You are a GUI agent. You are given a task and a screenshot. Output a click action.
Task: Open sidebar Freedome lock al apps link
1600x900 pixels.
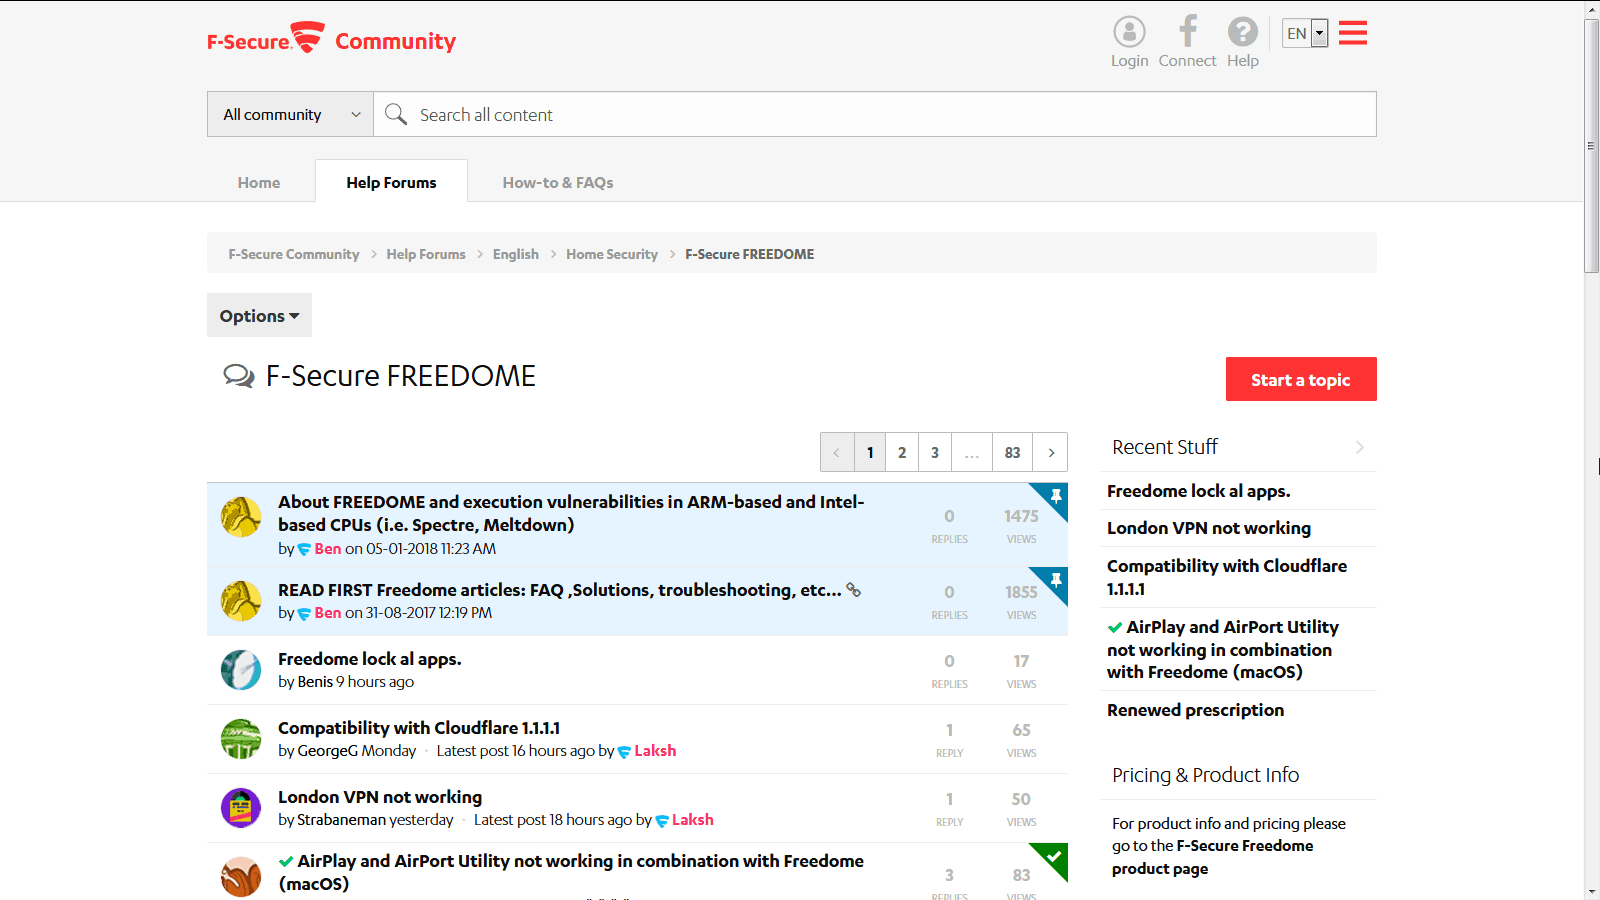point(1198,491)
